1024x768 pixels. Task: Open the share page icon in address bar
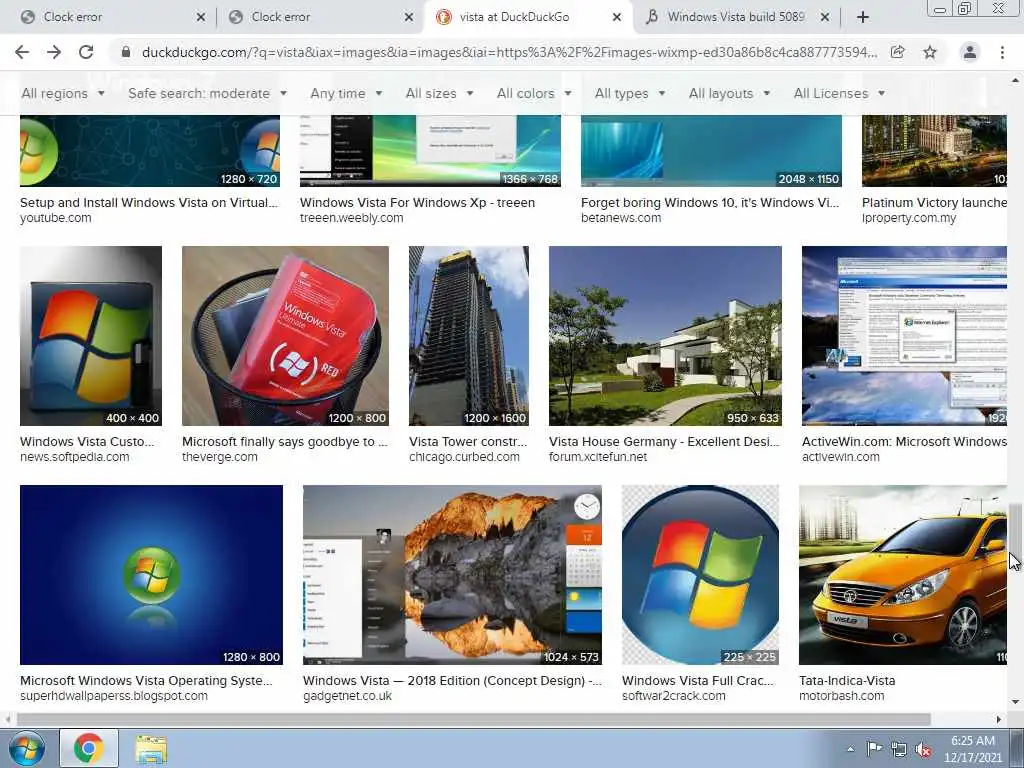(x=898, y=52)
